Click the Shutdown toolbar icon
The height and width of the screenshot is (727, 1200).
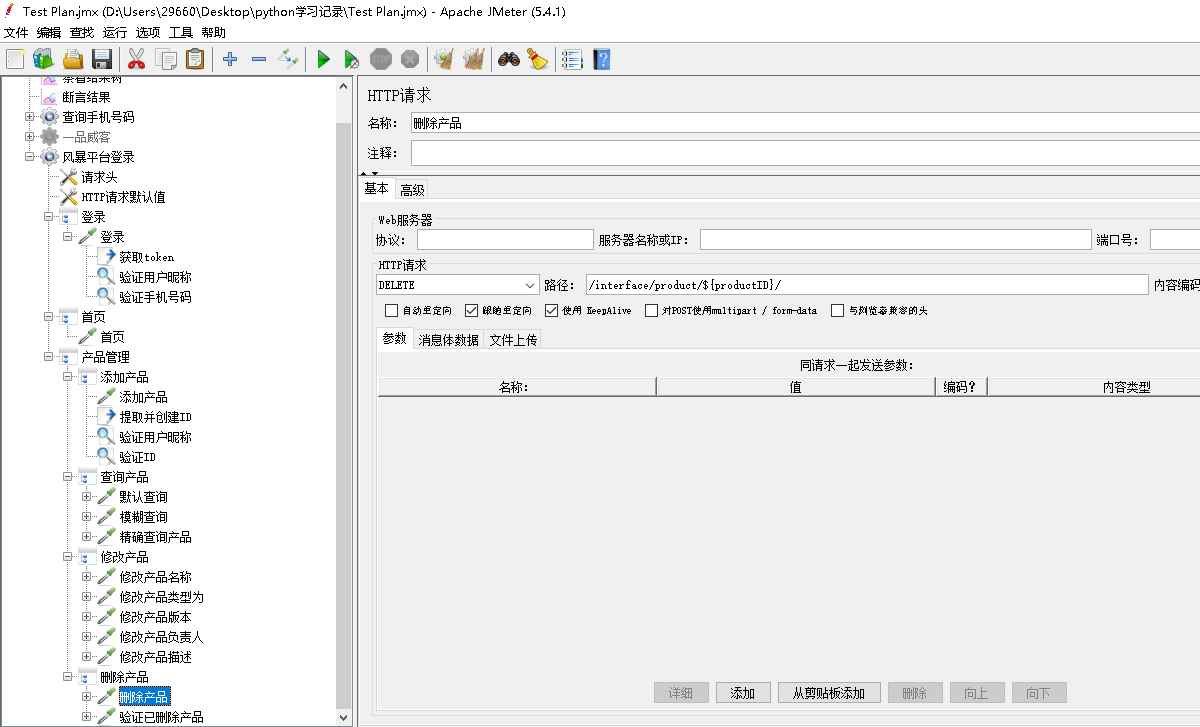(x=410, y=59)
